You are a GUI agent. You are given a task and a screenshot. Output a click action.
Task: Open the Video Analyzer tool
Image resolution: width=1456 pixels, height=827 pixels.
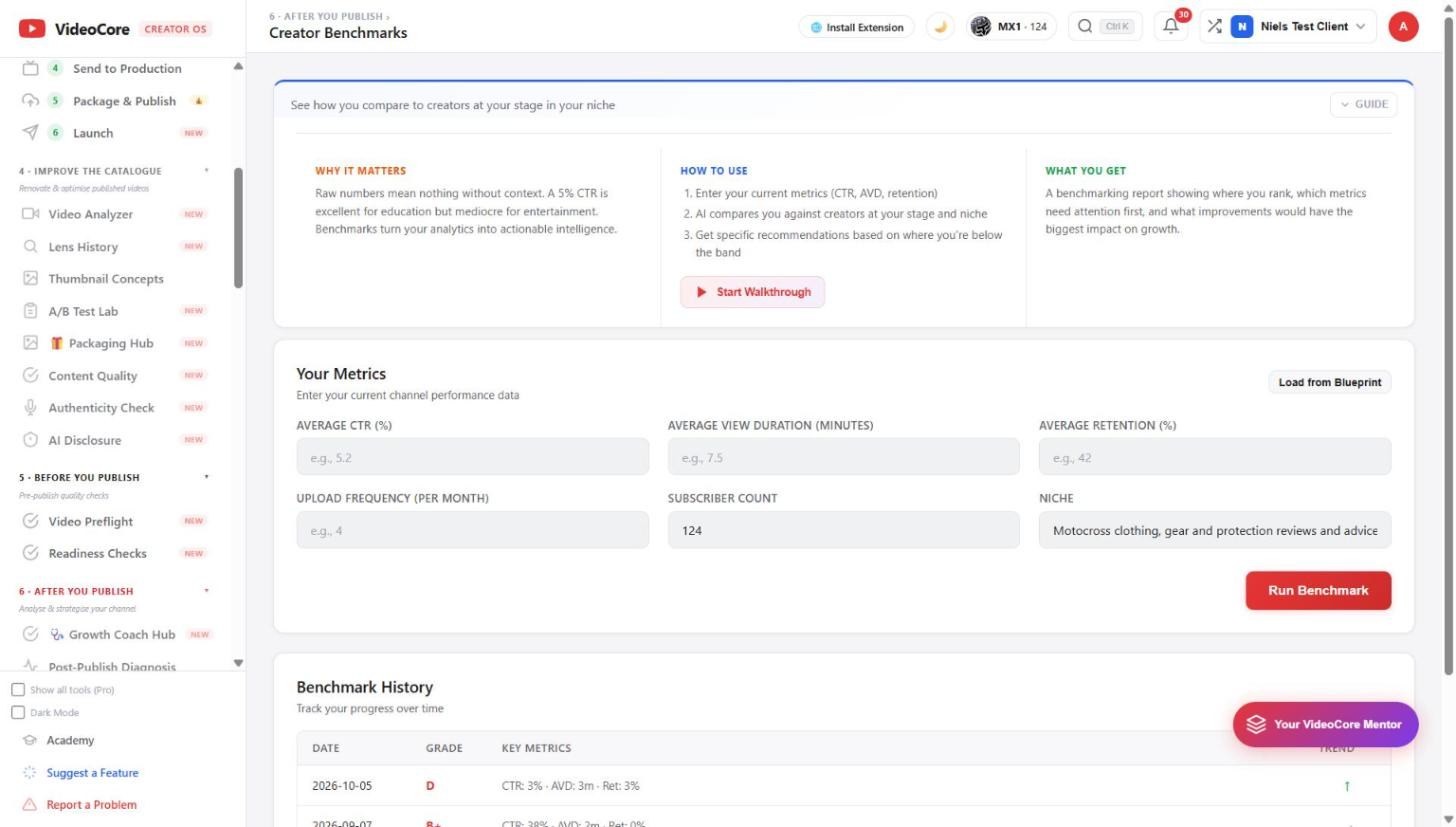coord(113,214)
